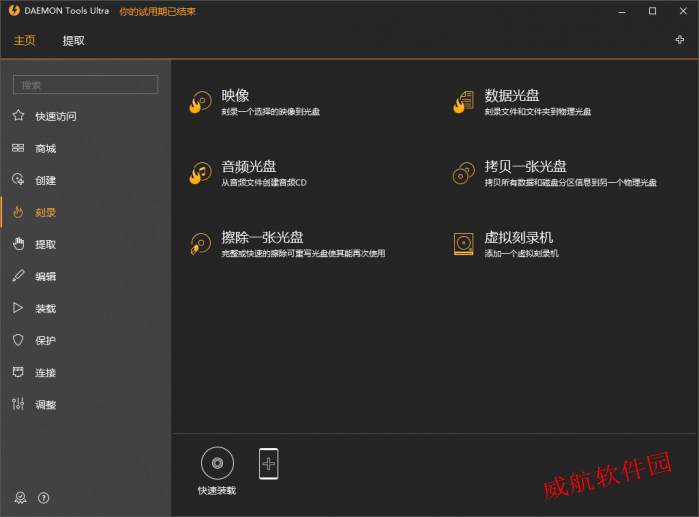
Task: Click the 拷贝一张光盘 double disc icon
Action: 464,173
